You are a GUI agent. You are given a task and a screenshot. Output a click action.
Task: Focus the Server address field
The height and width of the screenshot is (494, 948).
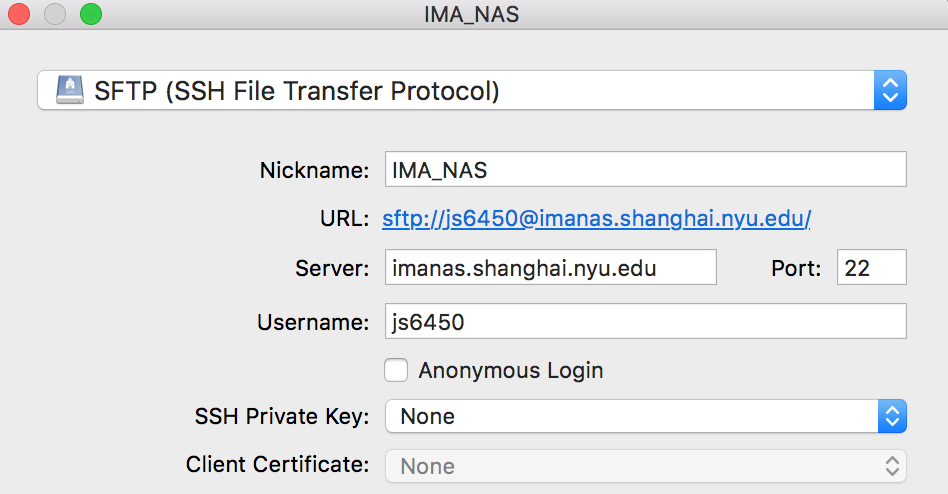pyautogui.click(x=551, y=267)
